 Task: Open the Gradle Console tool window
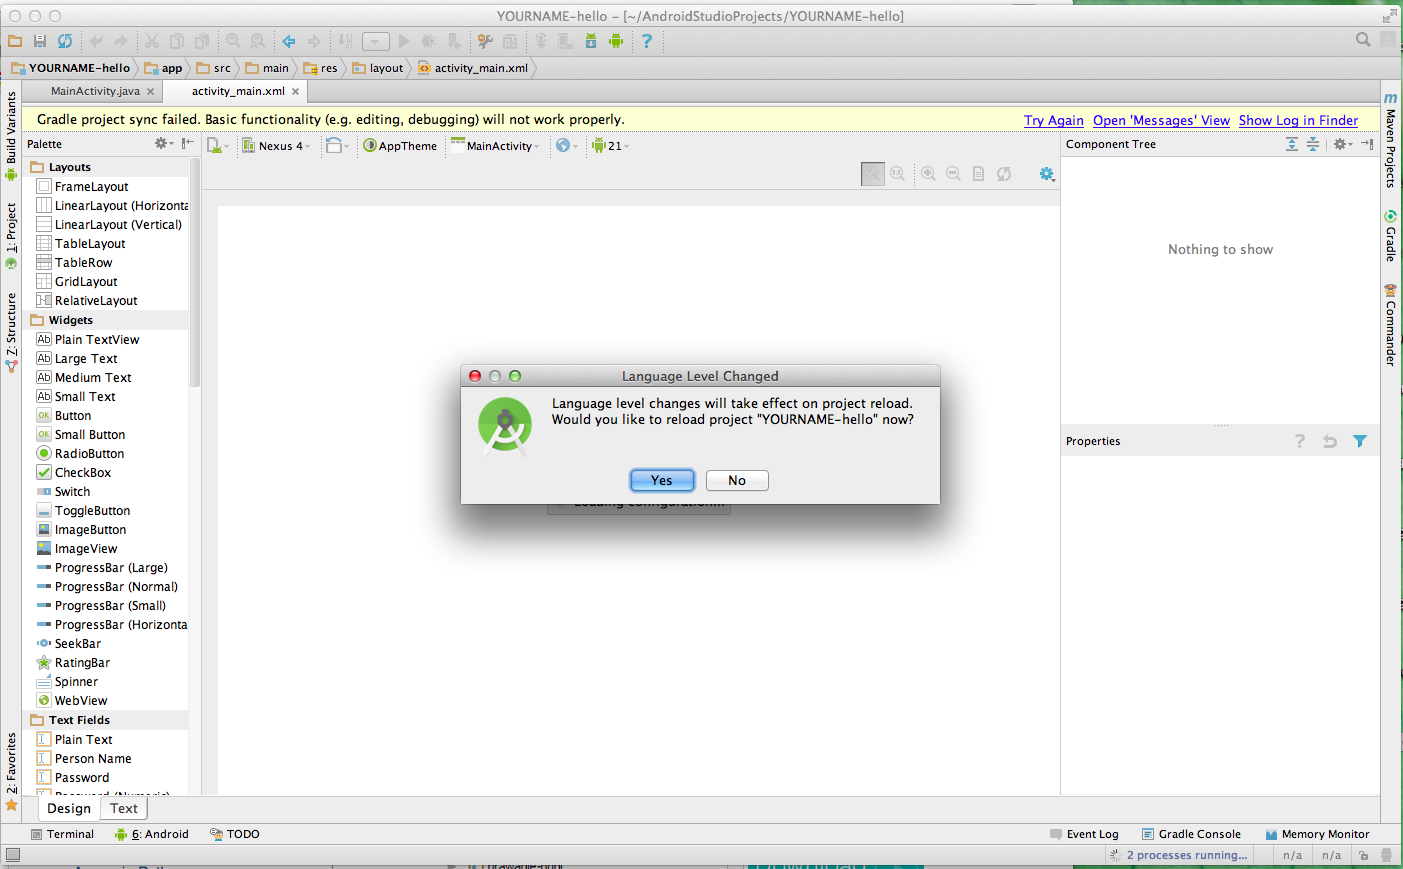click(1191, 834)
